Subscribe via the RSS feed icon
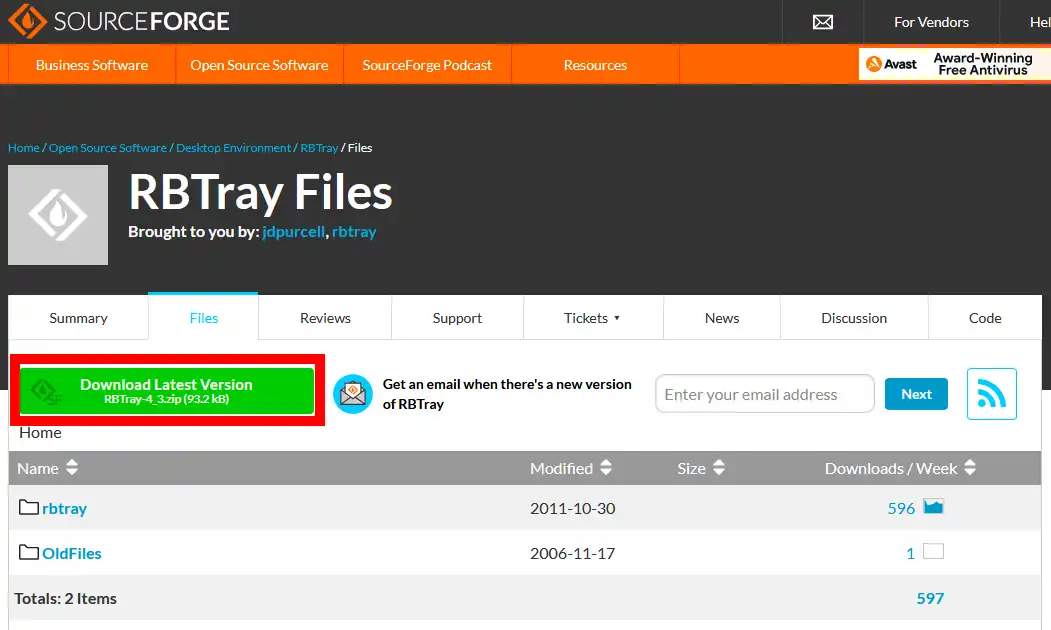This screenshot has height=630, width=1051. 991,394
